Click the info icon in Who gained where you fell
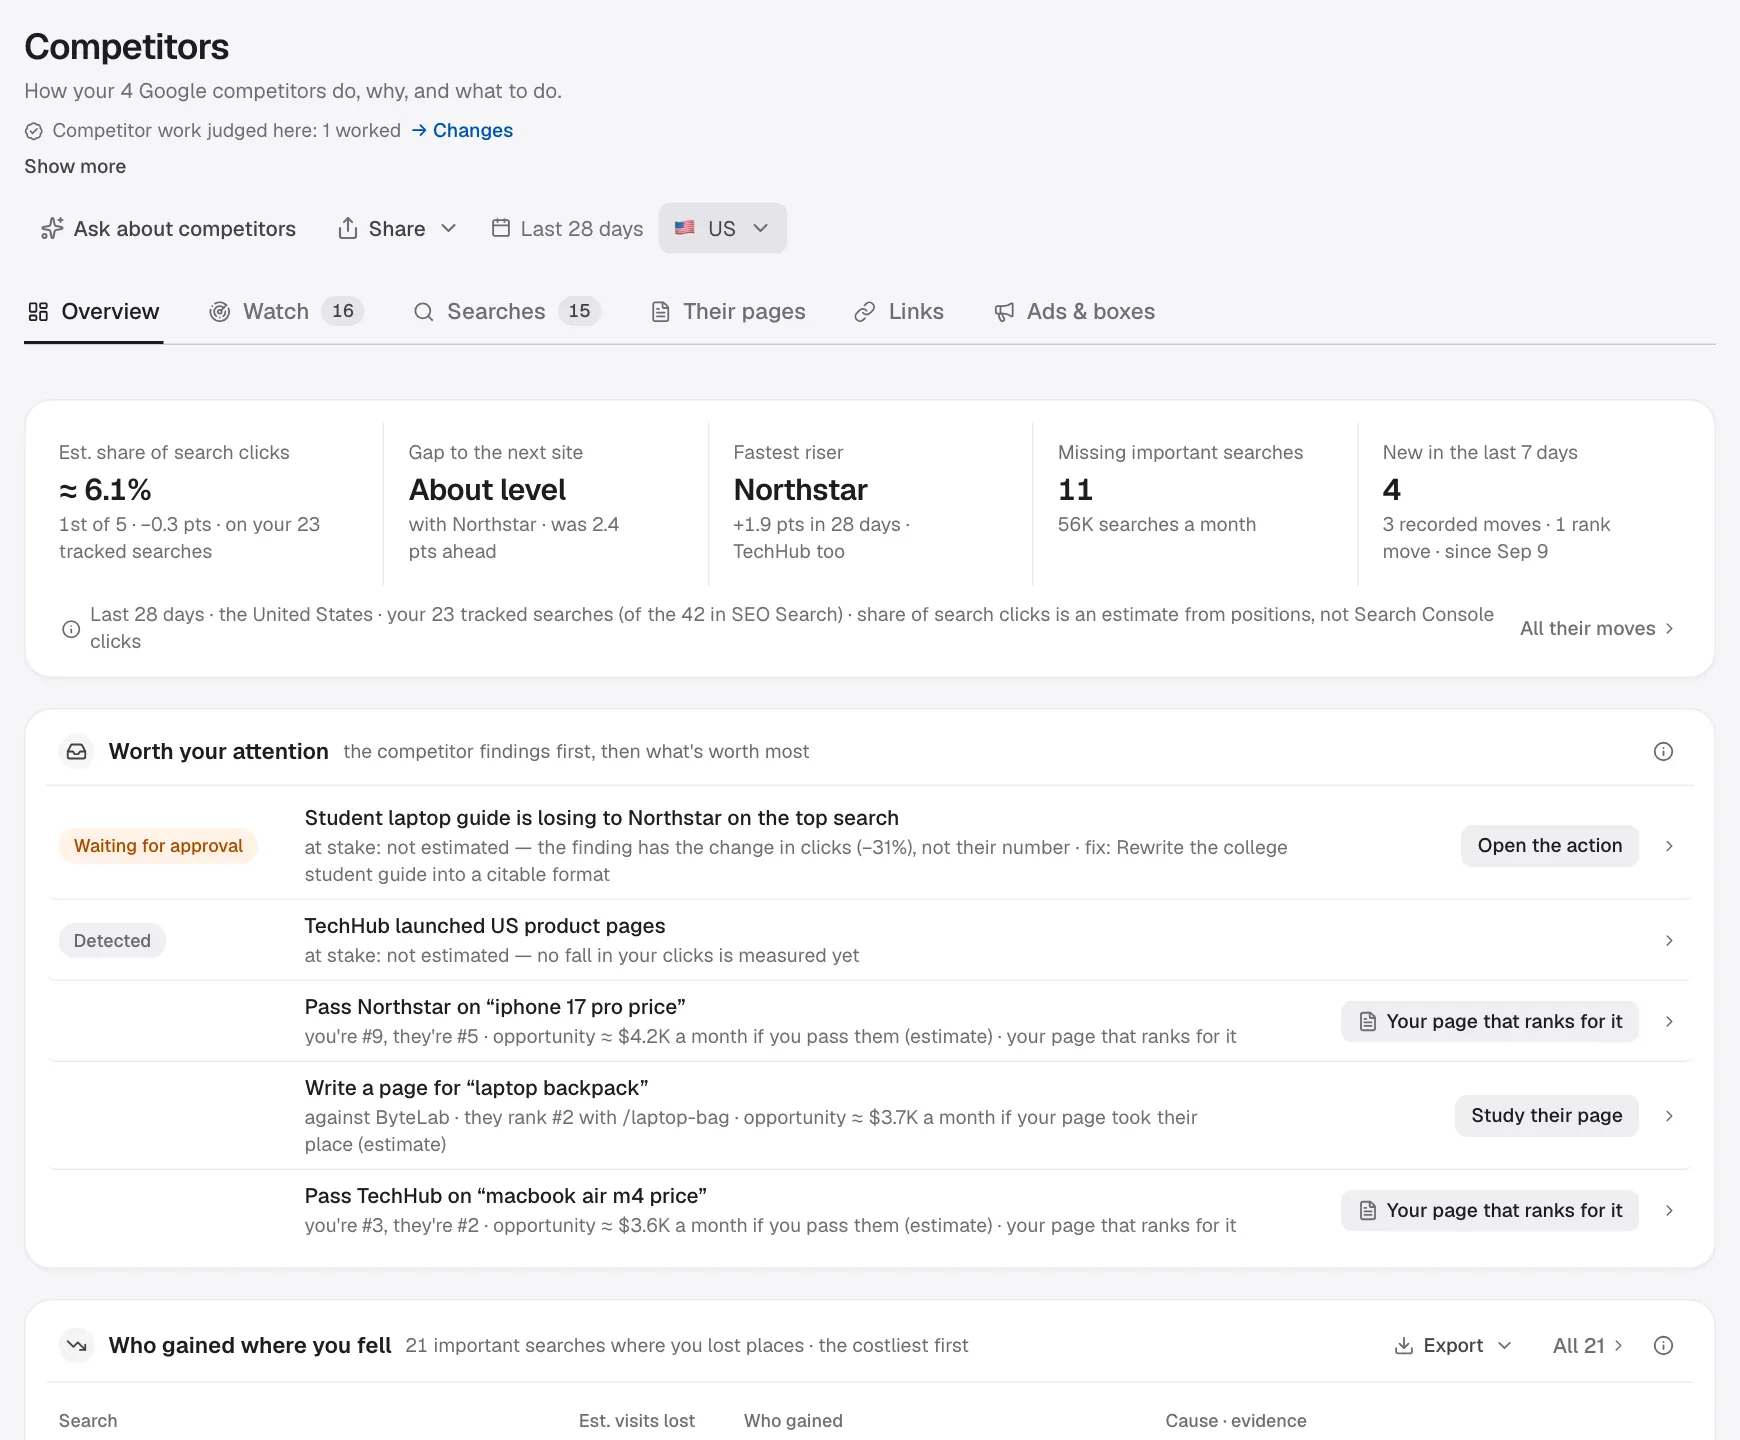The image size is (1740, 1440). [1663, 1346]
